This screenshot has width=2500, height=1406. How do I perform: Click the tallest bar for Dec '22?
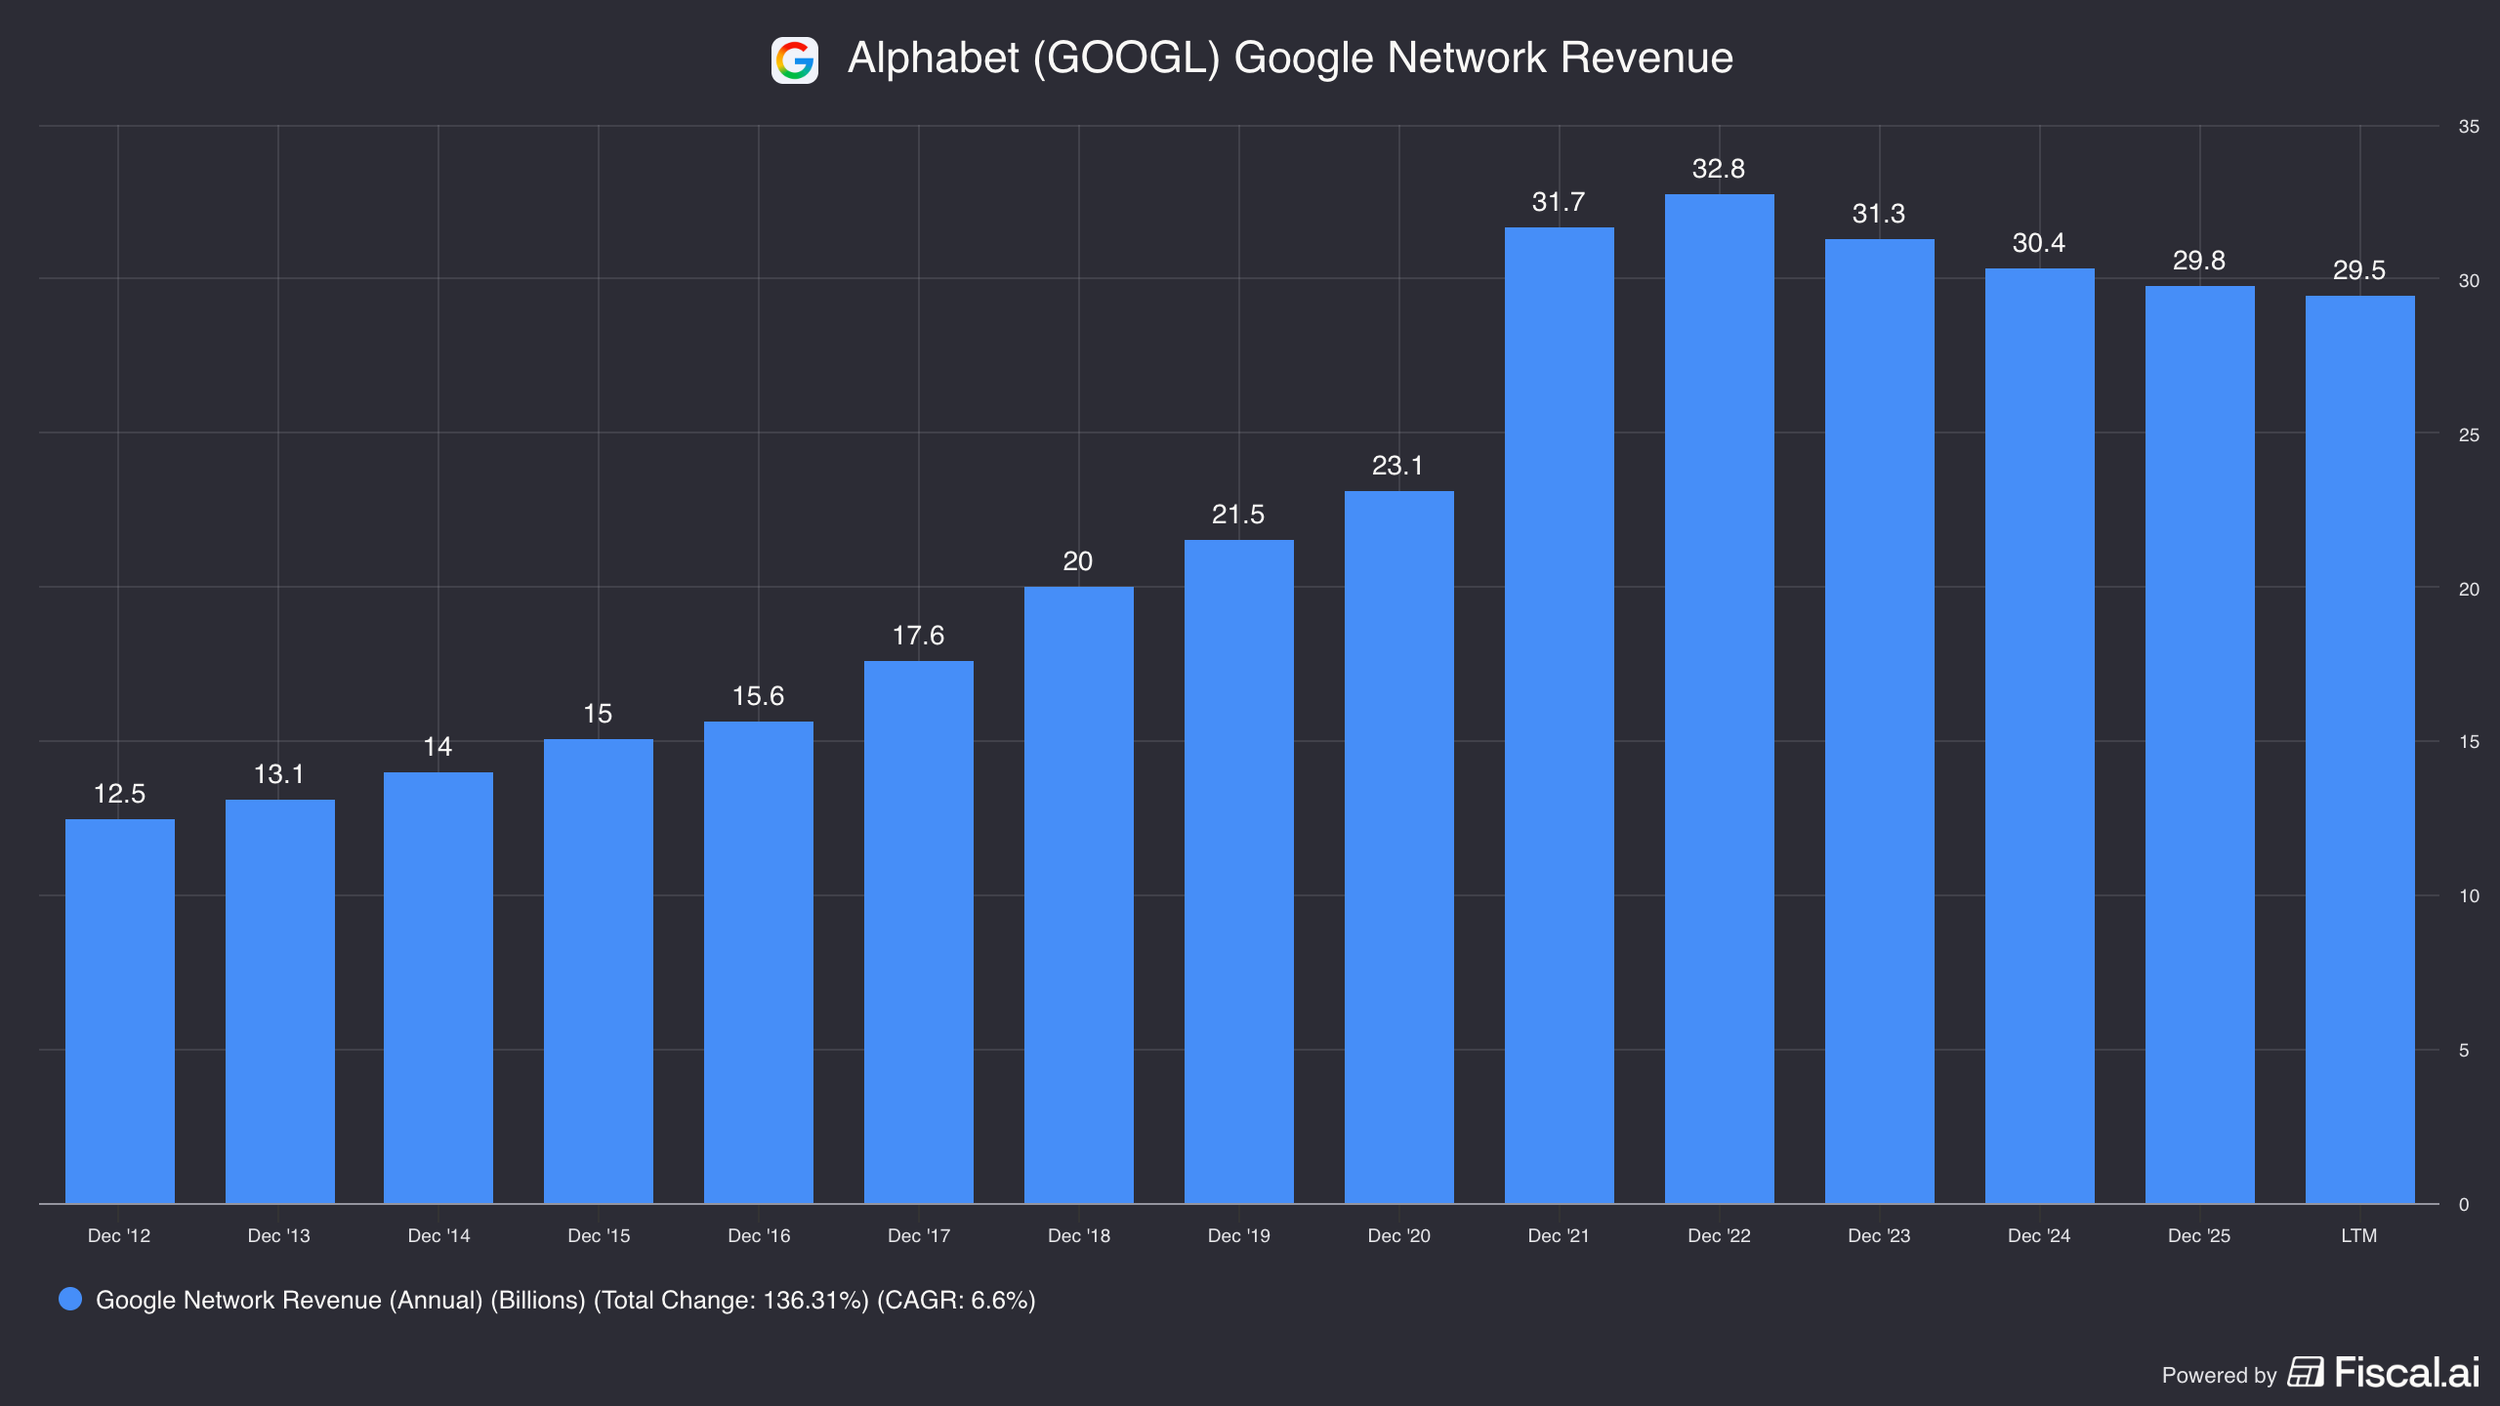point(1719,699)
